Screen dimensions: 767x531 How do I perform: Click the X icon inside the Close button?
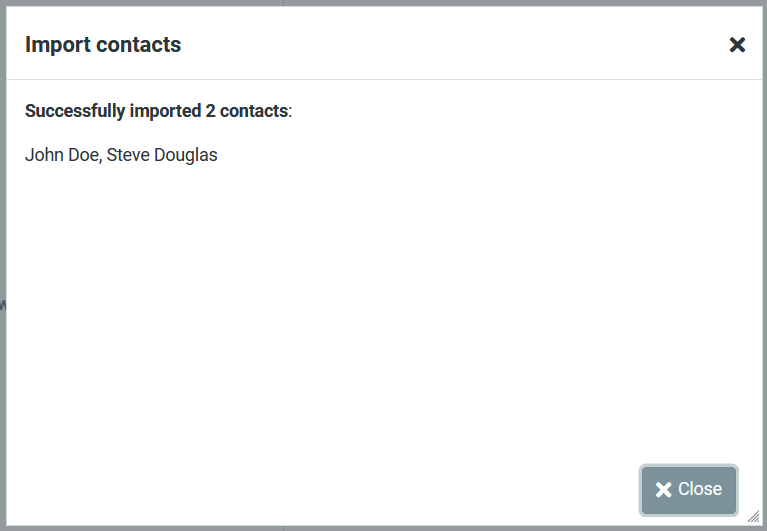663,490
